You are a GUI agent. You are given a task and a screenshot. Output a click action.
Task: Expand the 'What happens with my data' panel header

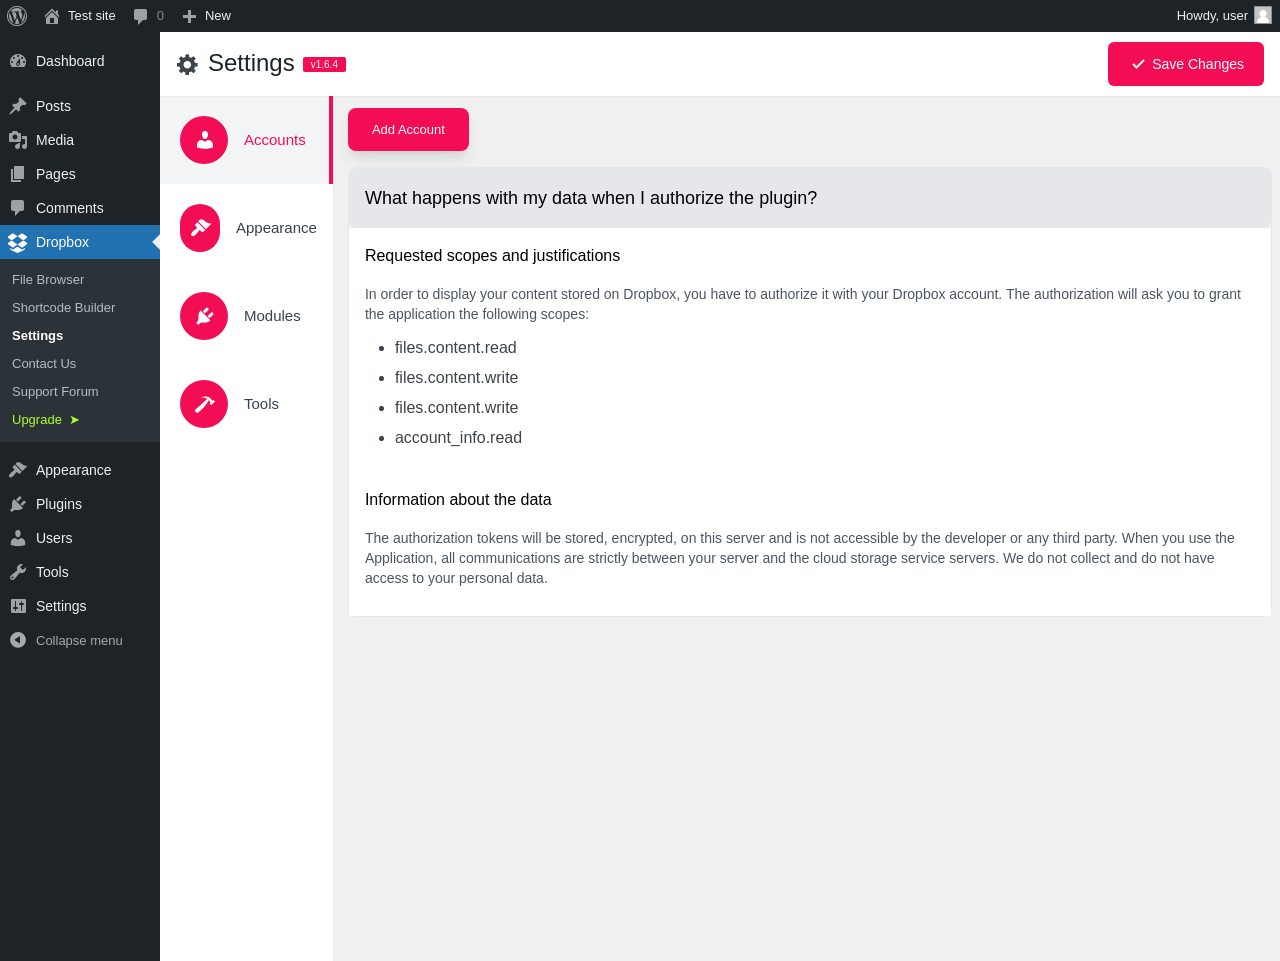(x=810, y=198)
